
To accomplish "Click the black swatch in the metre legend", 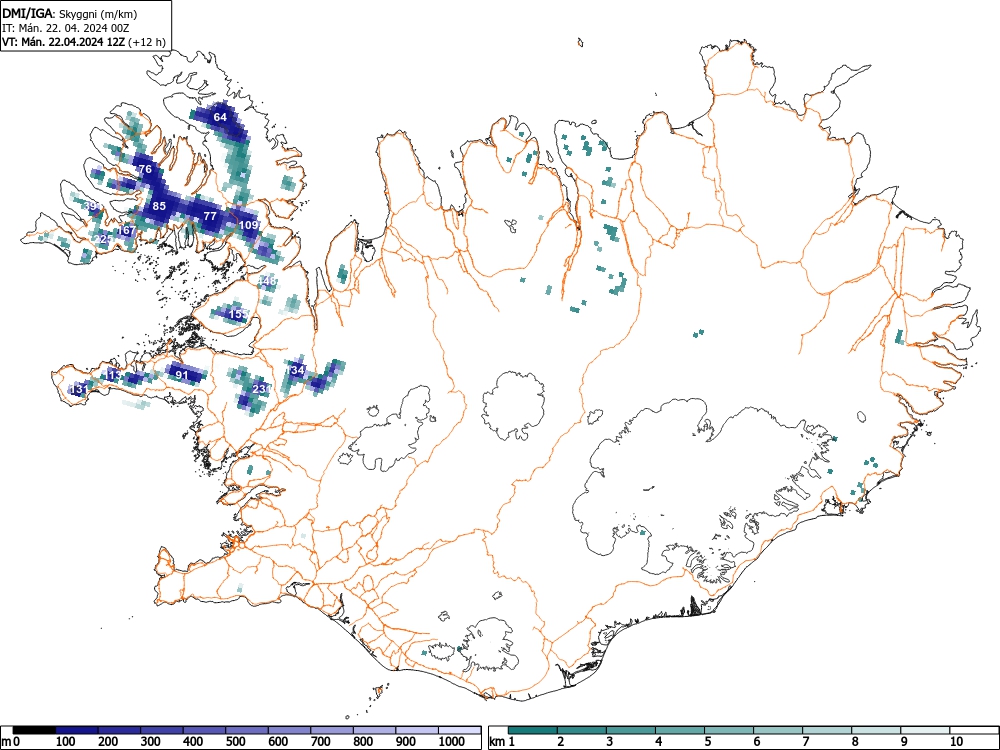I will (34, 730).
